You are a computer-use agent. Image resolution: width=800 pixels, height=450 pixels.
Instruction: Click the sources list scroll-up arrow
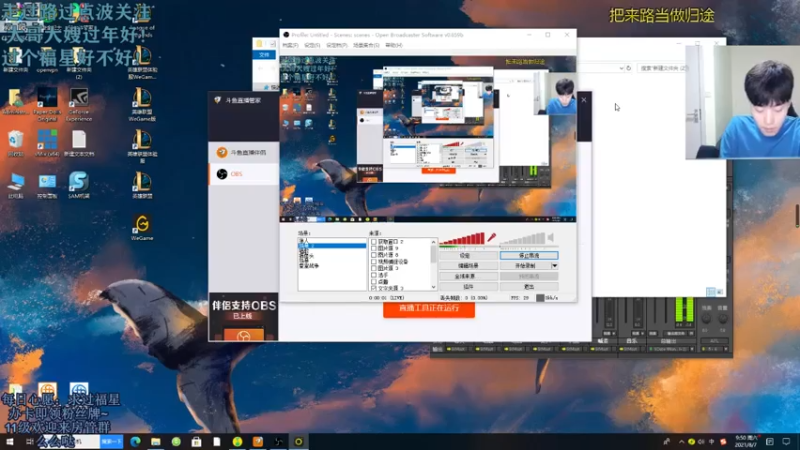(x=434, y=242)
